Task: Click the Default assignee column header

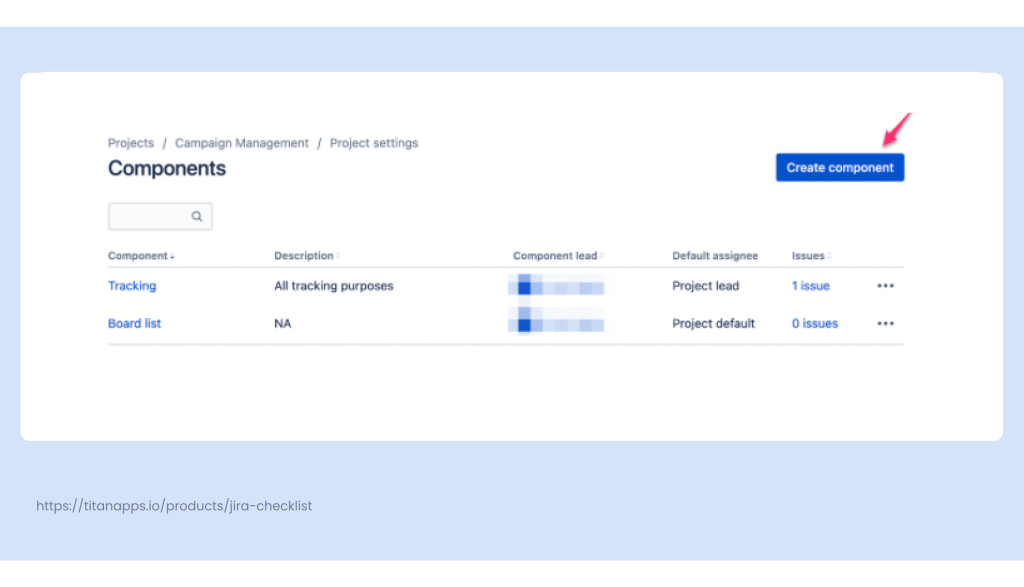Action: [x=714, y=255]
